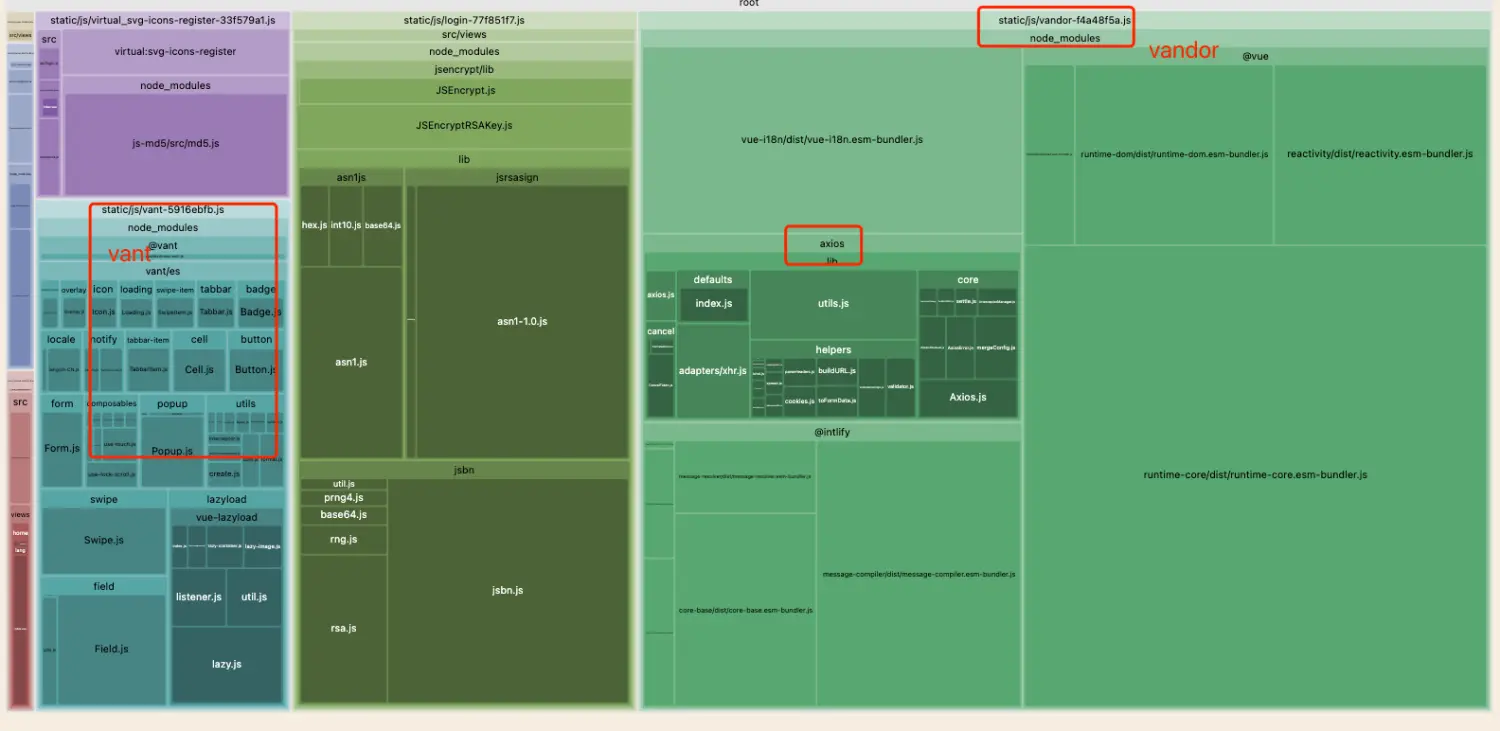Select the message-compiler.esm-bundler.js block
This screenshot has width=1500, height=731.
[918, 575]
